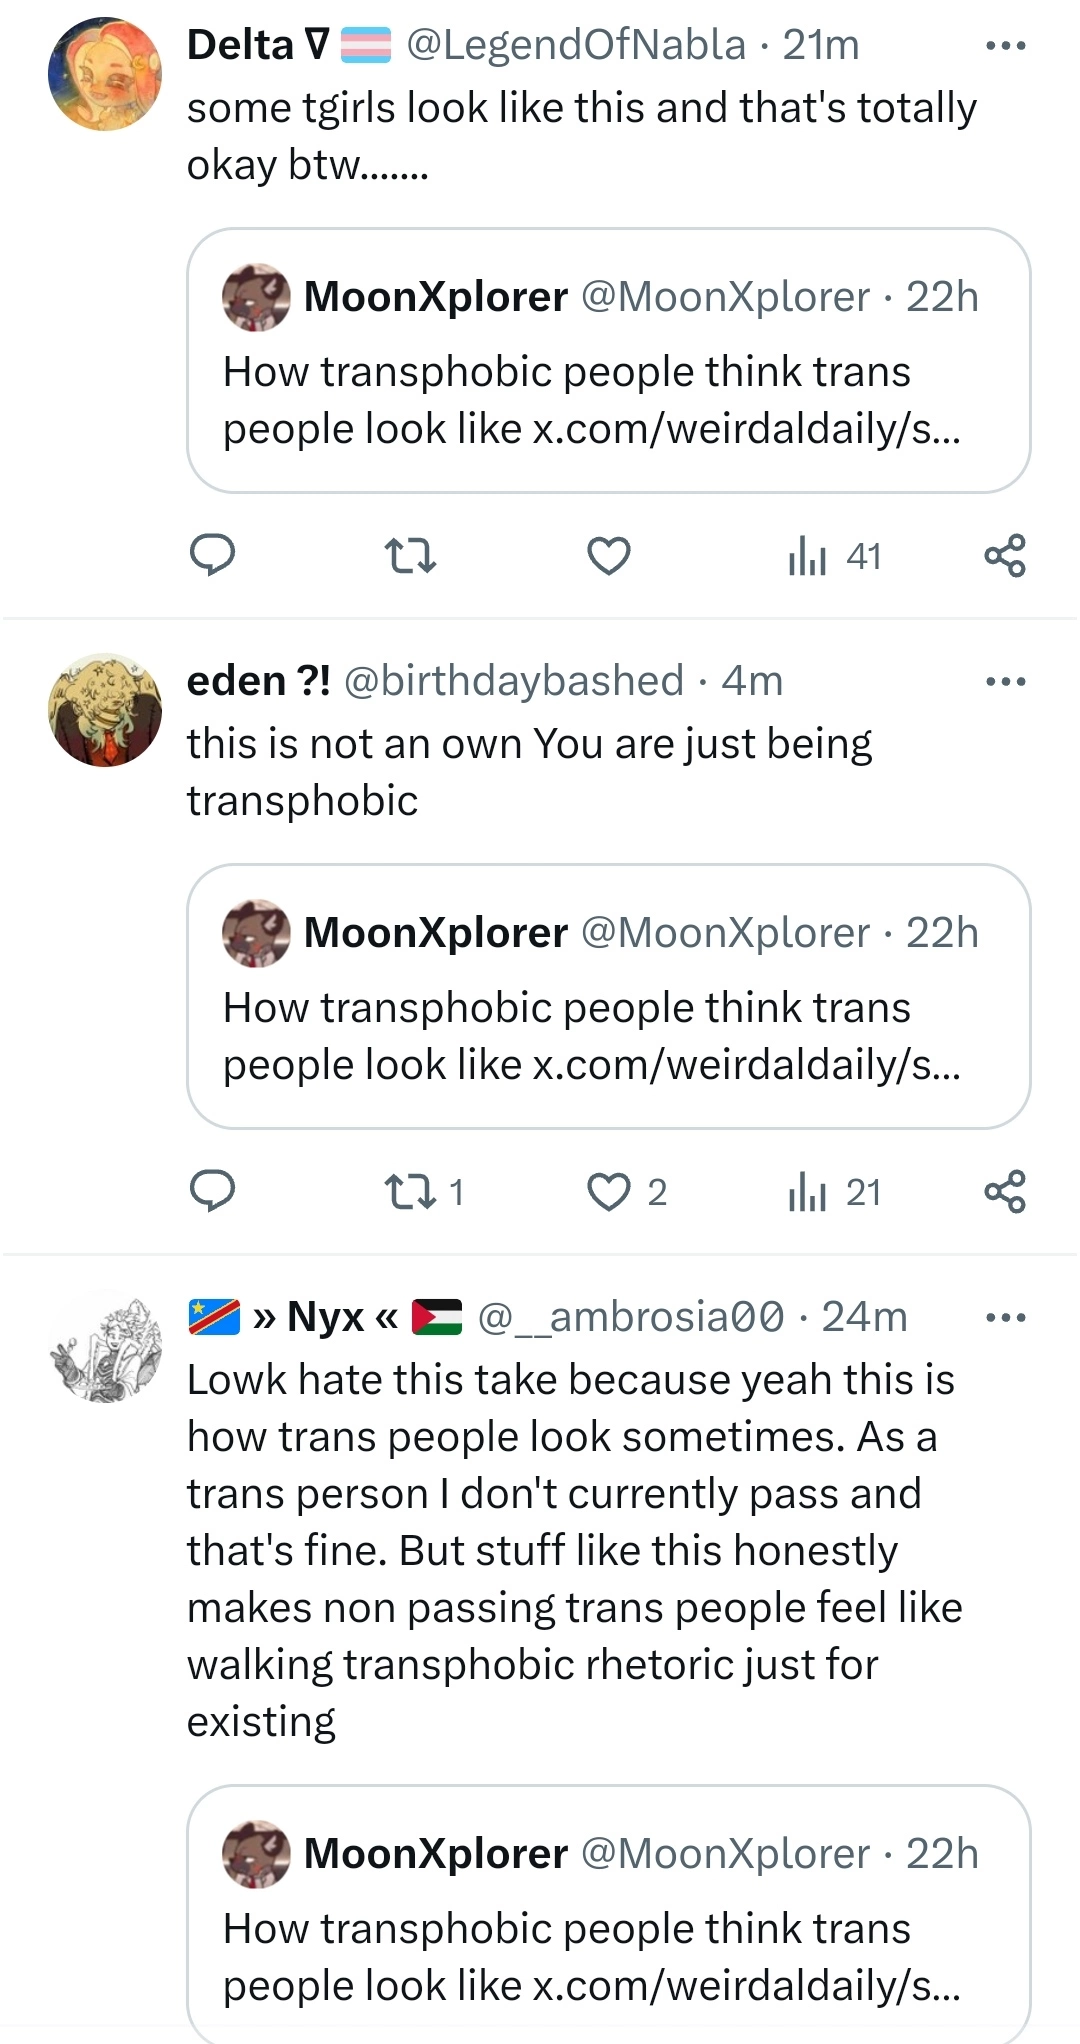The height and width of the screenshot is (2044, 1080).
Task: Open more options for Nyx's tweet
Action: tap(1005, 1318)
